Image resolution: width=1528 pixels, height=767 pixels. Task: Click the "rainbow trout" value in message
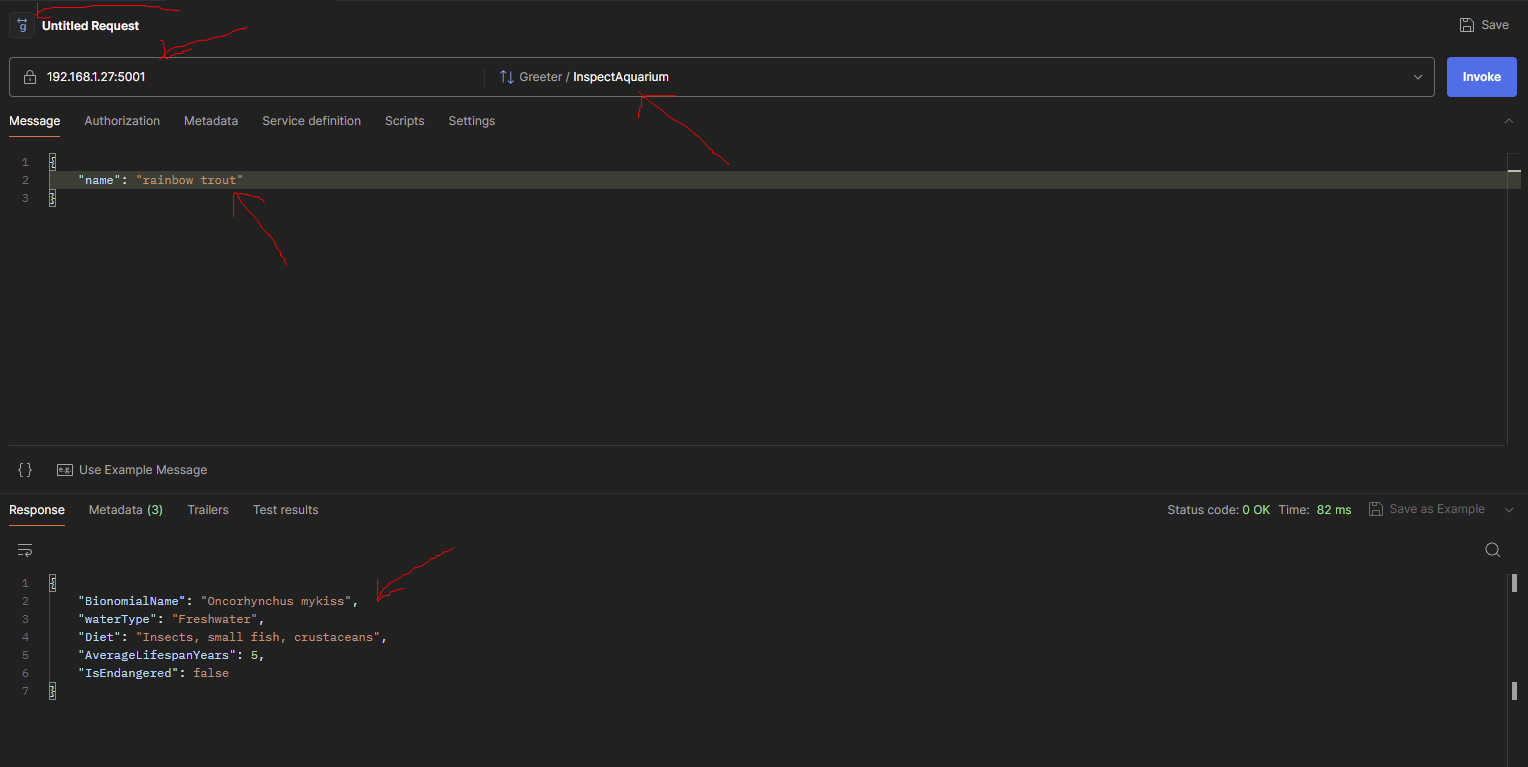190,180
